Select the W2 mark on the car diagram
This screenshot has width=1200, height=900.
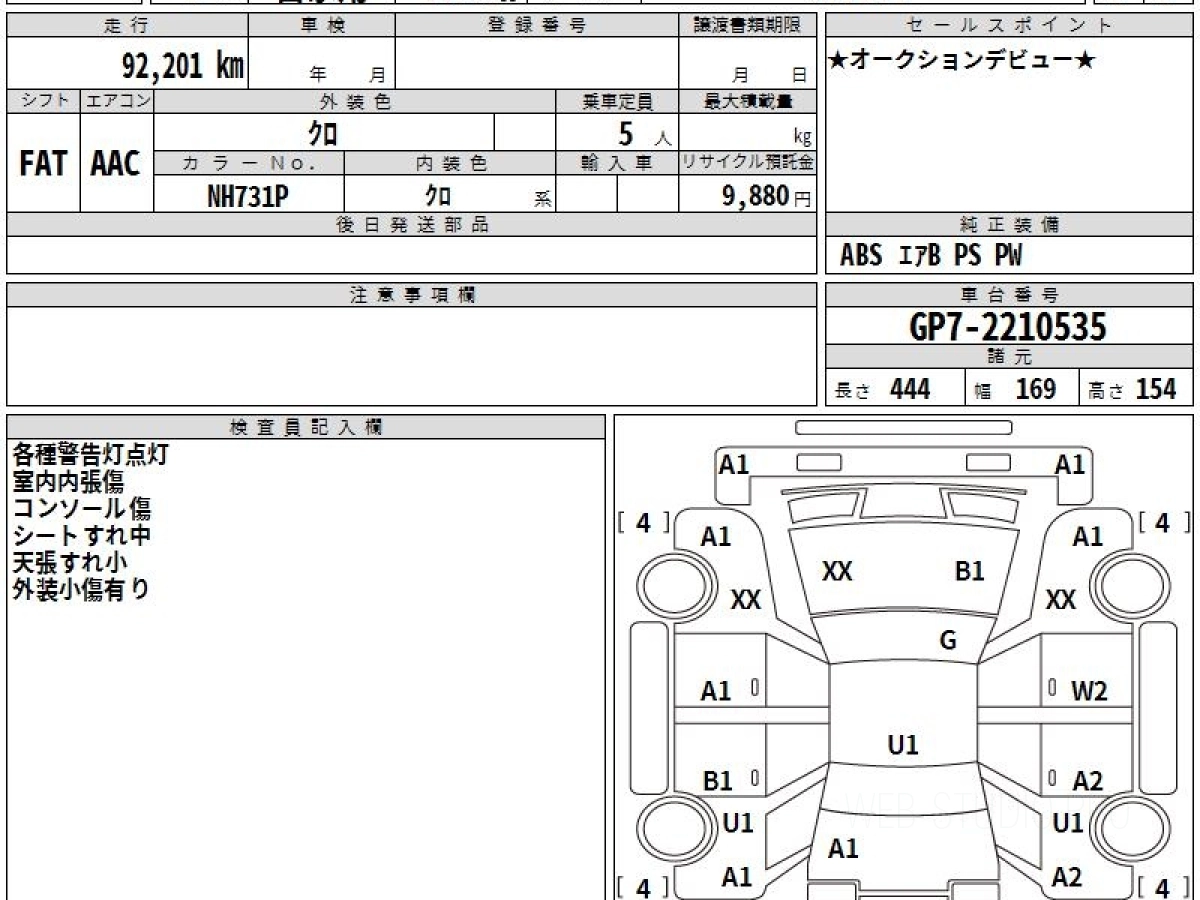tap(1089, 691)
